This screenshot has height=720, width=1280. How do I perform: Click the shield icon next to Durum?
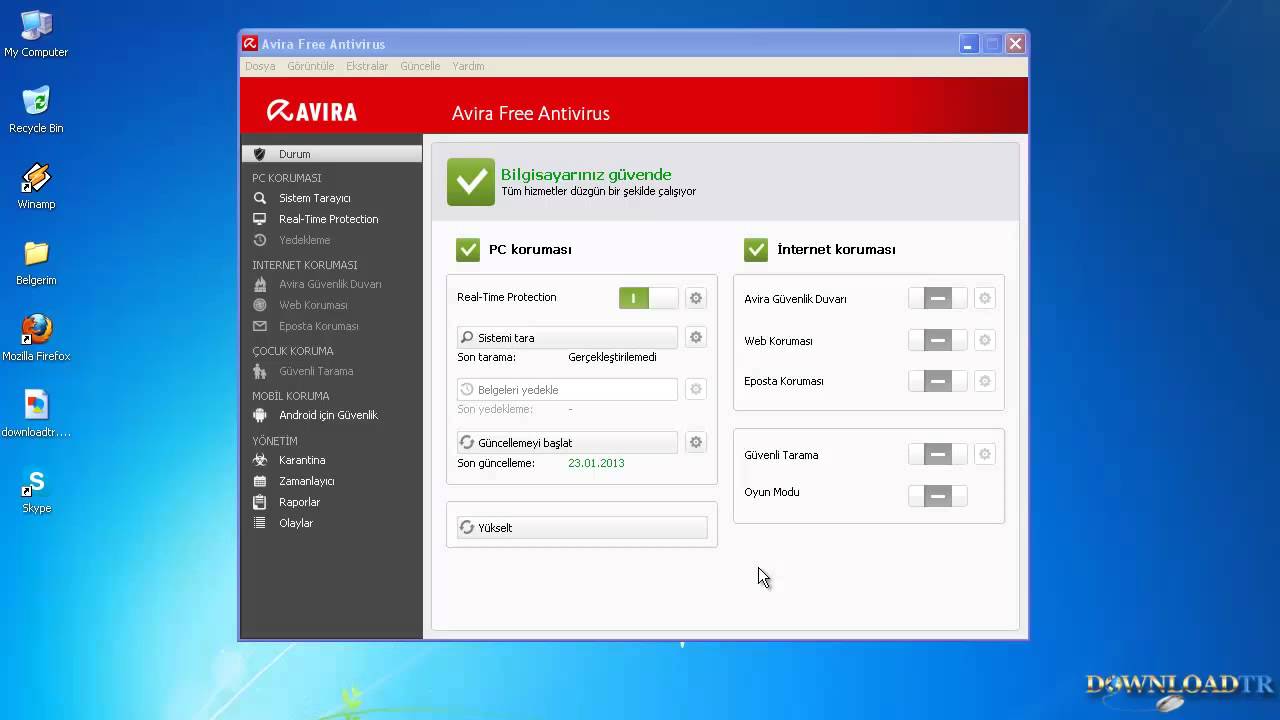point(260,154)
